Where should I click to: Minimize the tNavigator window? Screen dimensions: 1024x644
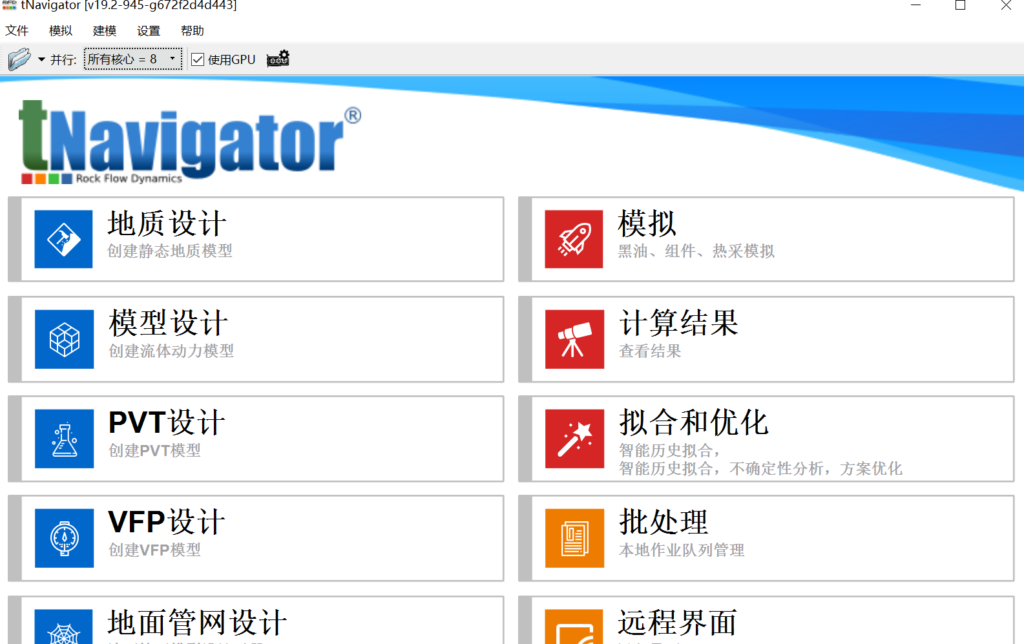916,5
